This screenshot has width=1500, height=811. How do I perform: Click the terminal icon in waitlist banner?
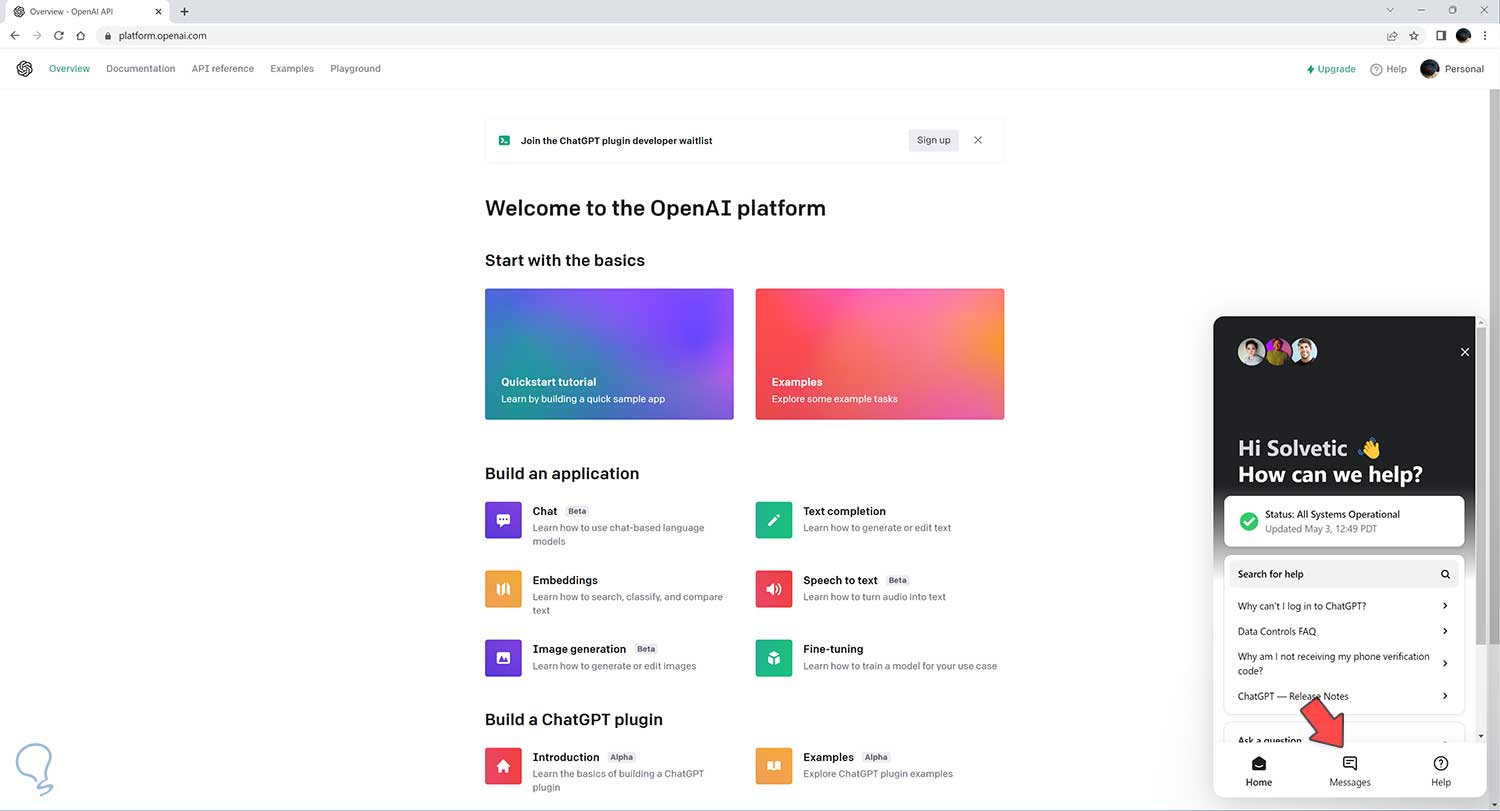click(x=505, y=140)
